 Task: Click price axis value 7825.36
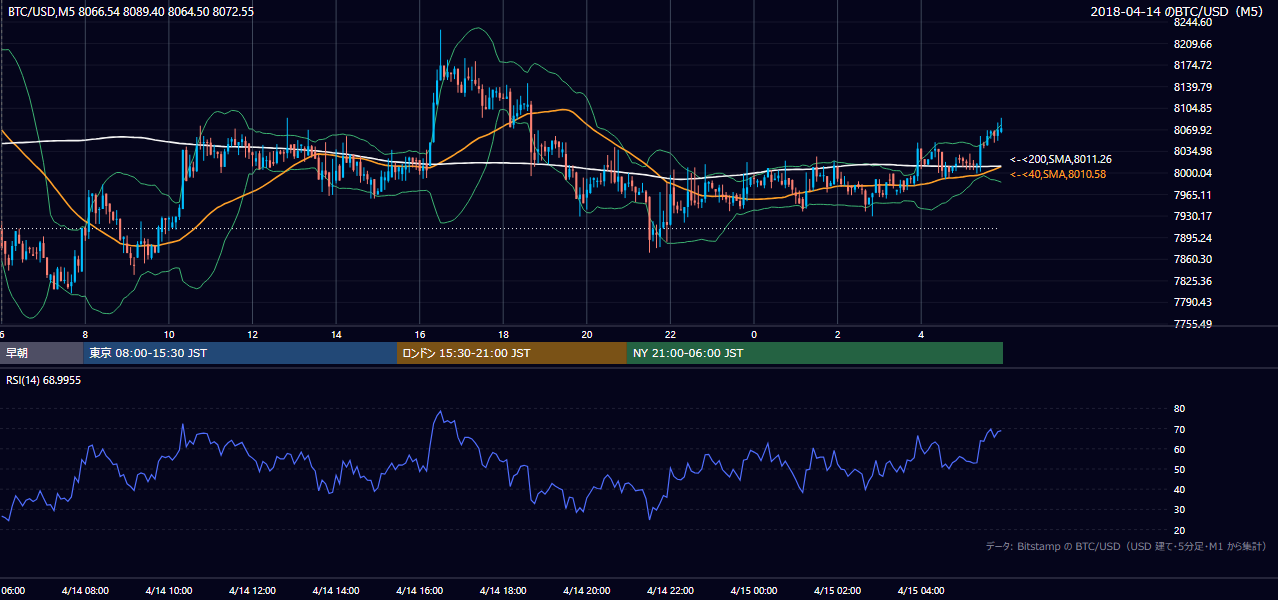(x=1193, y=281)
